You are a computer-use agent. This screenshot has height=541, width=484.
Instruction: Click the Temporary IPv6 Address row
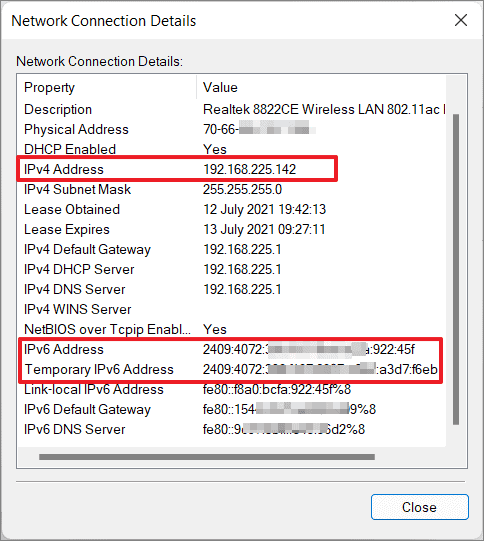[231, 369]
